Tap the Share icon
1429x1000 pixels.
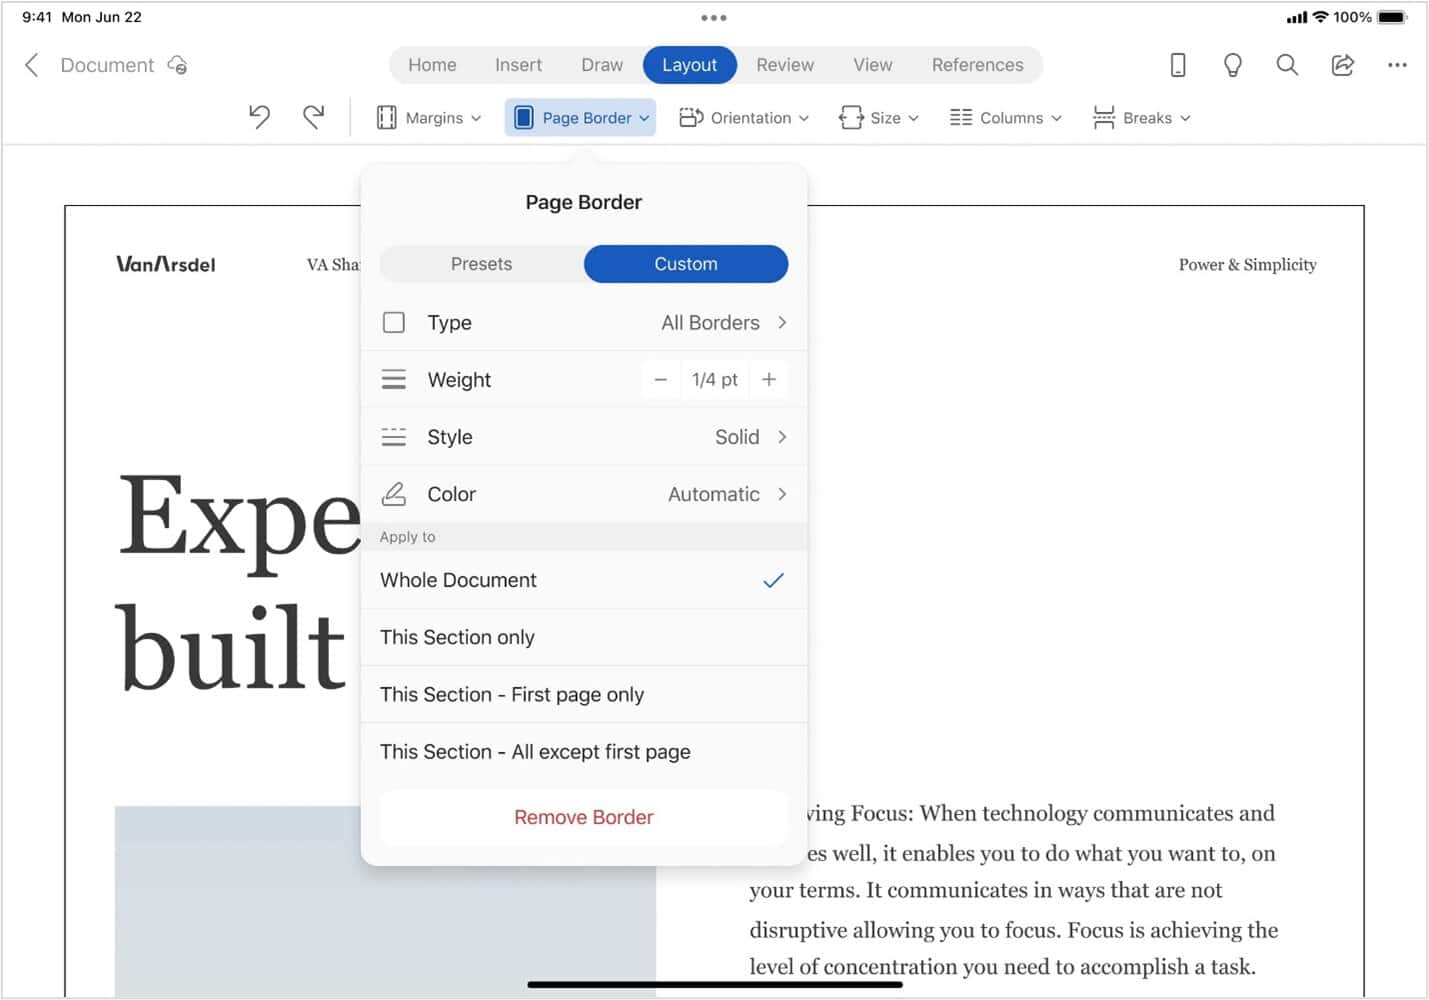(1342, 65)
